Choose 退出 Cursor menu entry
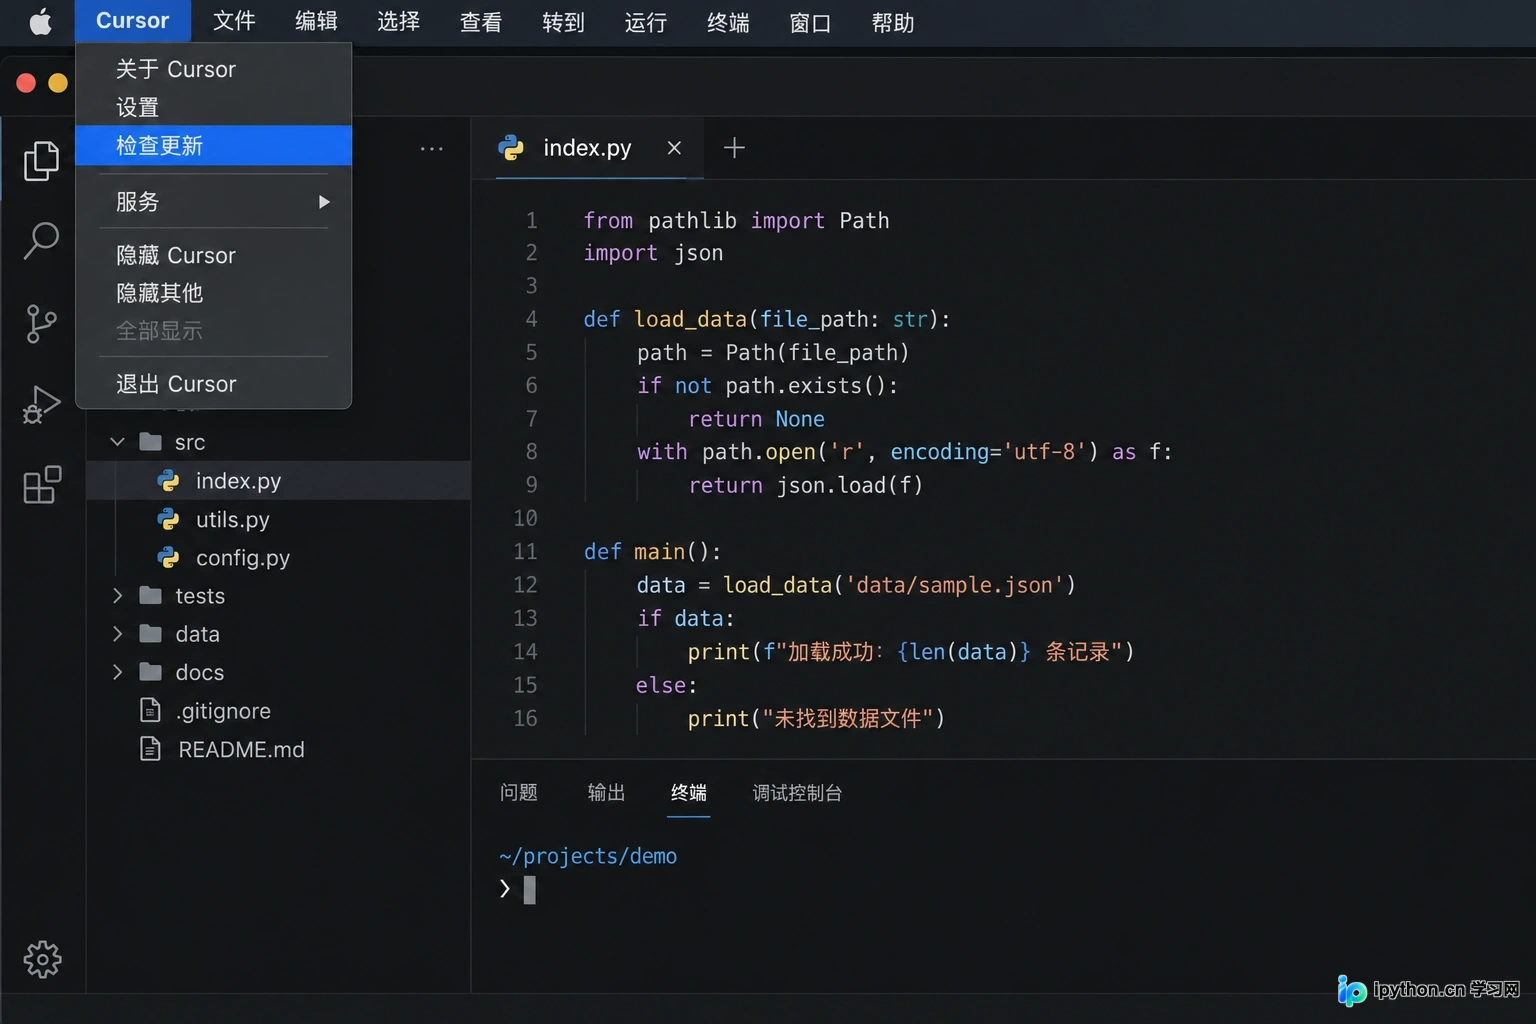This screenshot has height=1024, width=1536. coord(213,384)
